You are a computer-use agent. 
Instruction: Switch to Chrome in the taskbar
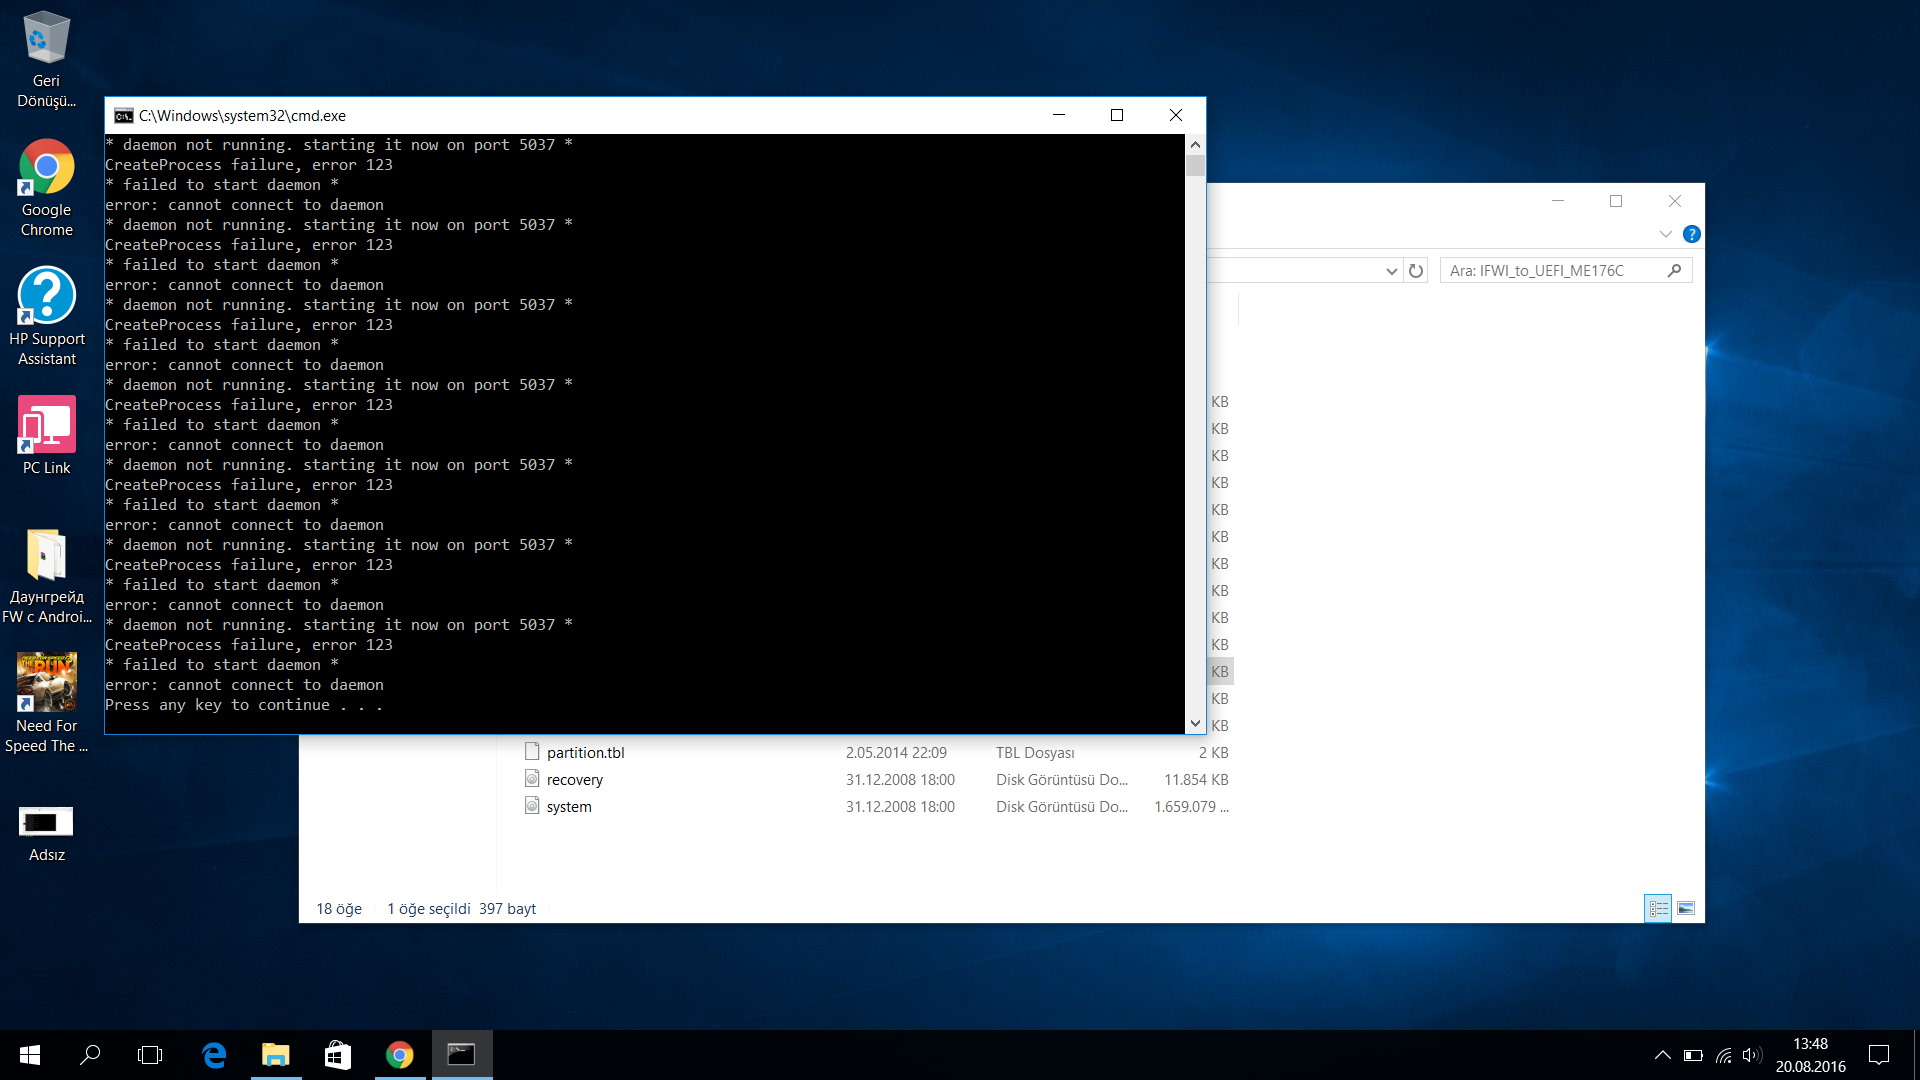(399, 1055)
